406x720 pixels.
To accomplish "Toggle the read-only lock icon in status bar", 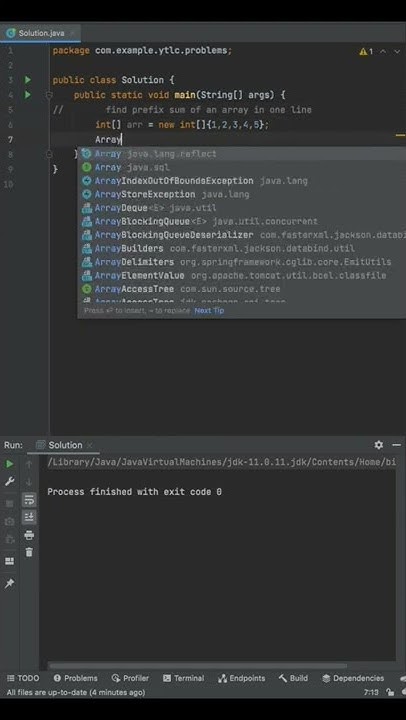I will tap(390, 692).
